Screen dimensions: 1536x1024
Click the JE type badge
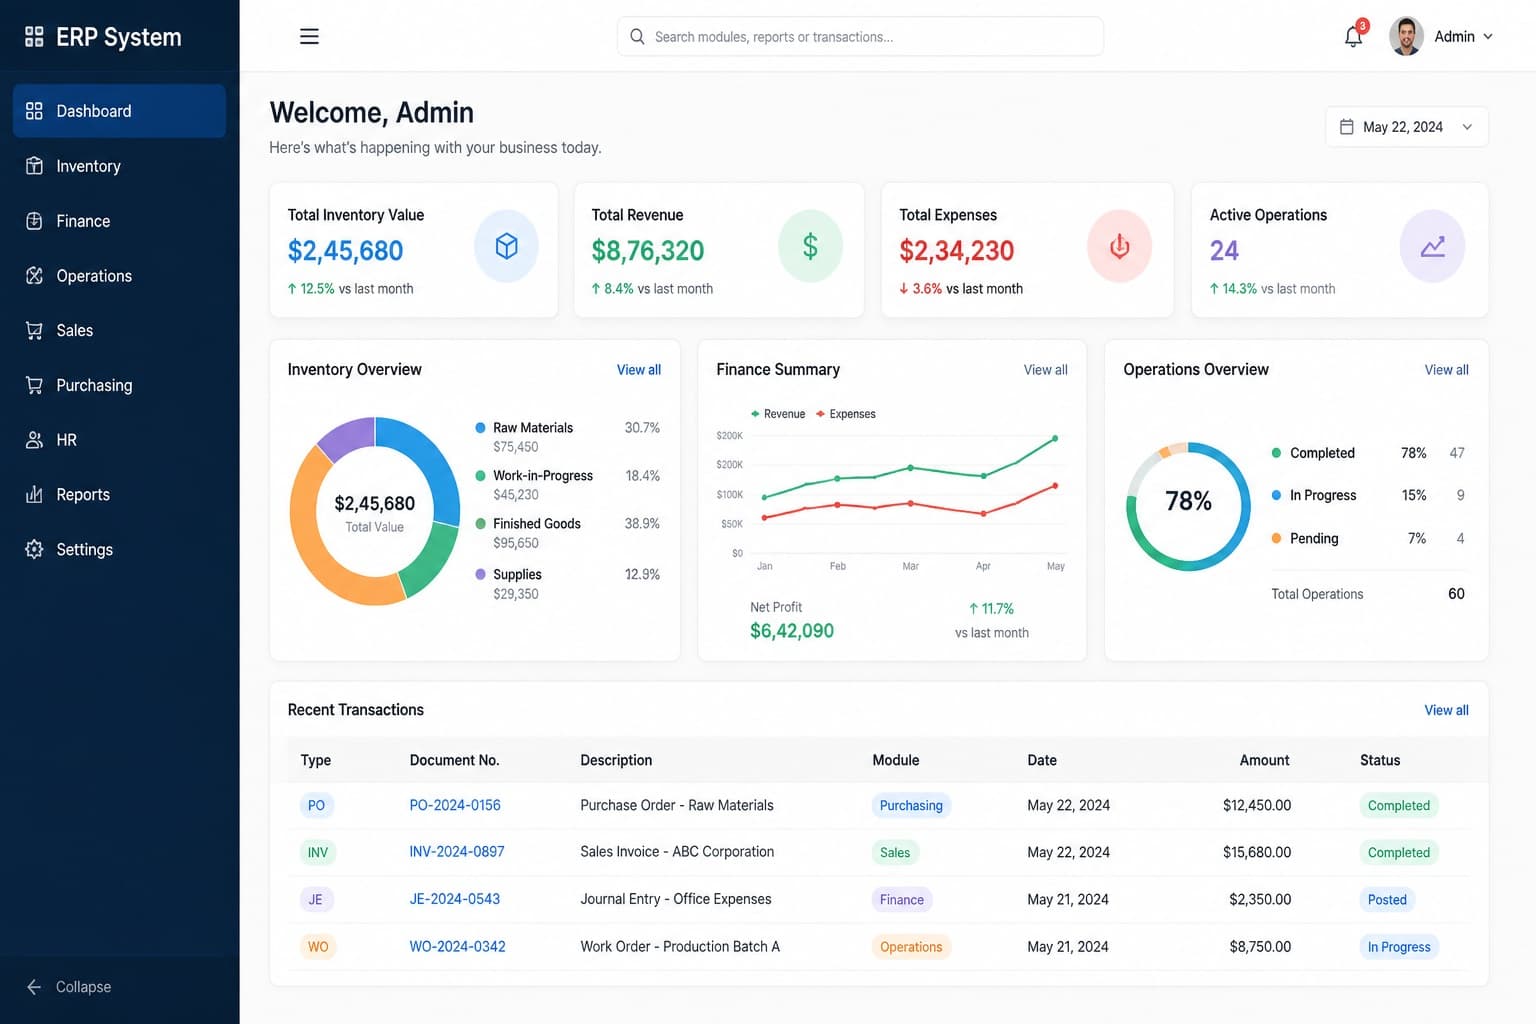pos(315,899)
